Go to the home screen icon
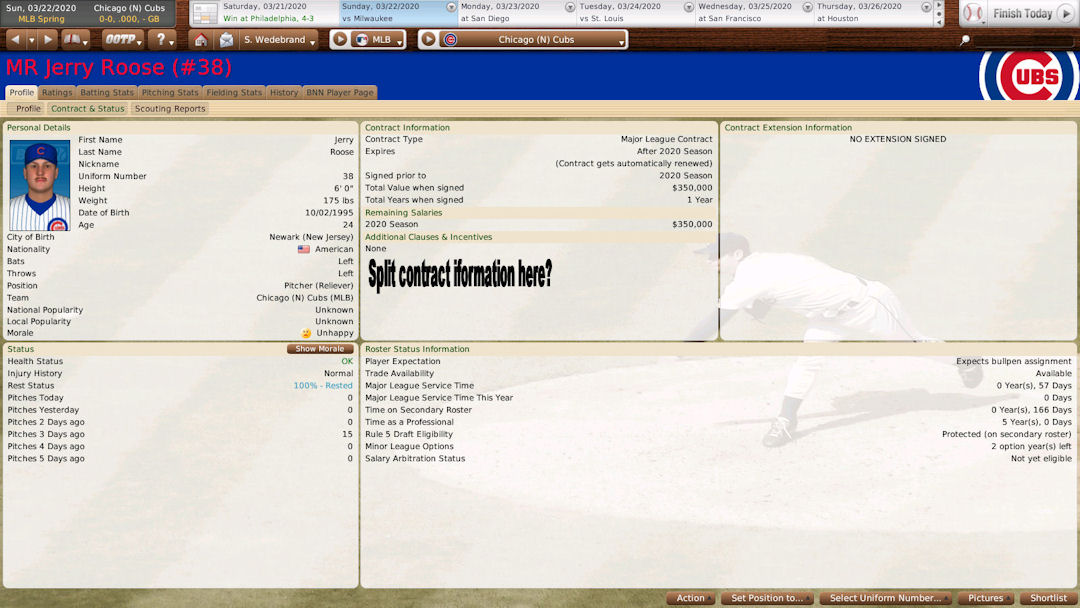The height and width of the screenshot is (608, 1080). [201, 40]
